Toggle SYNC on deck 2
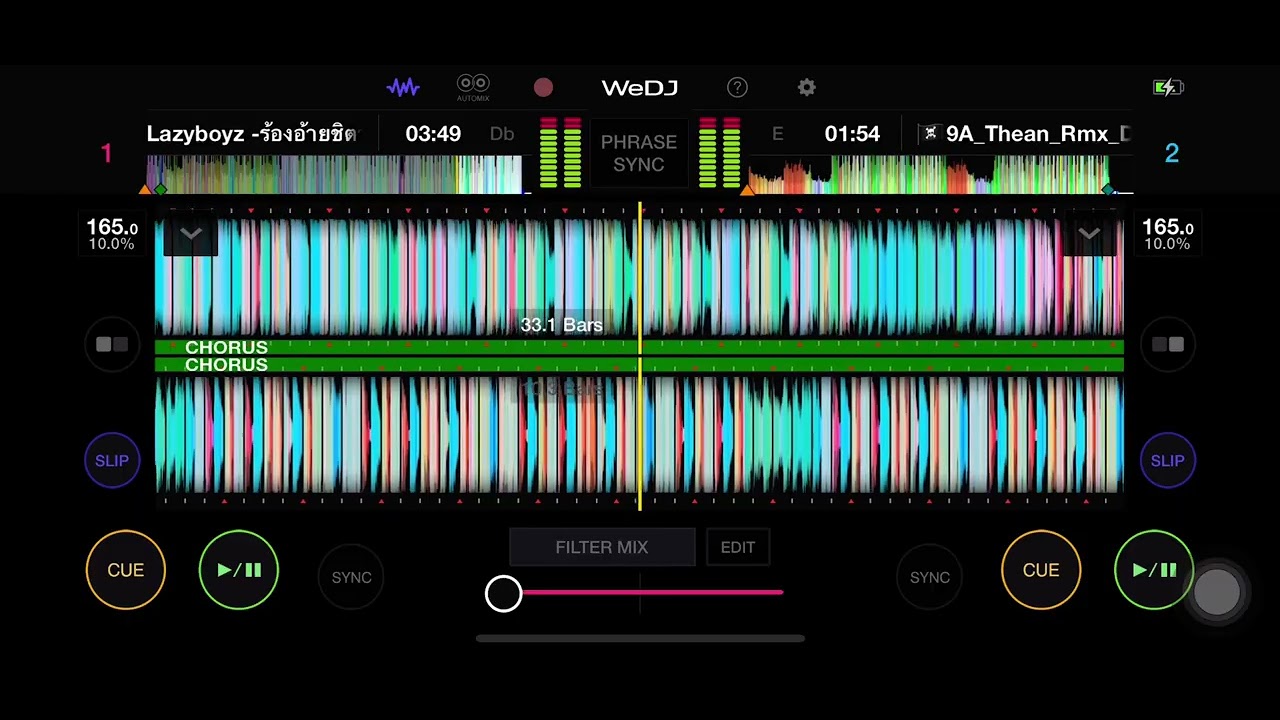 [x=930, y=578]
